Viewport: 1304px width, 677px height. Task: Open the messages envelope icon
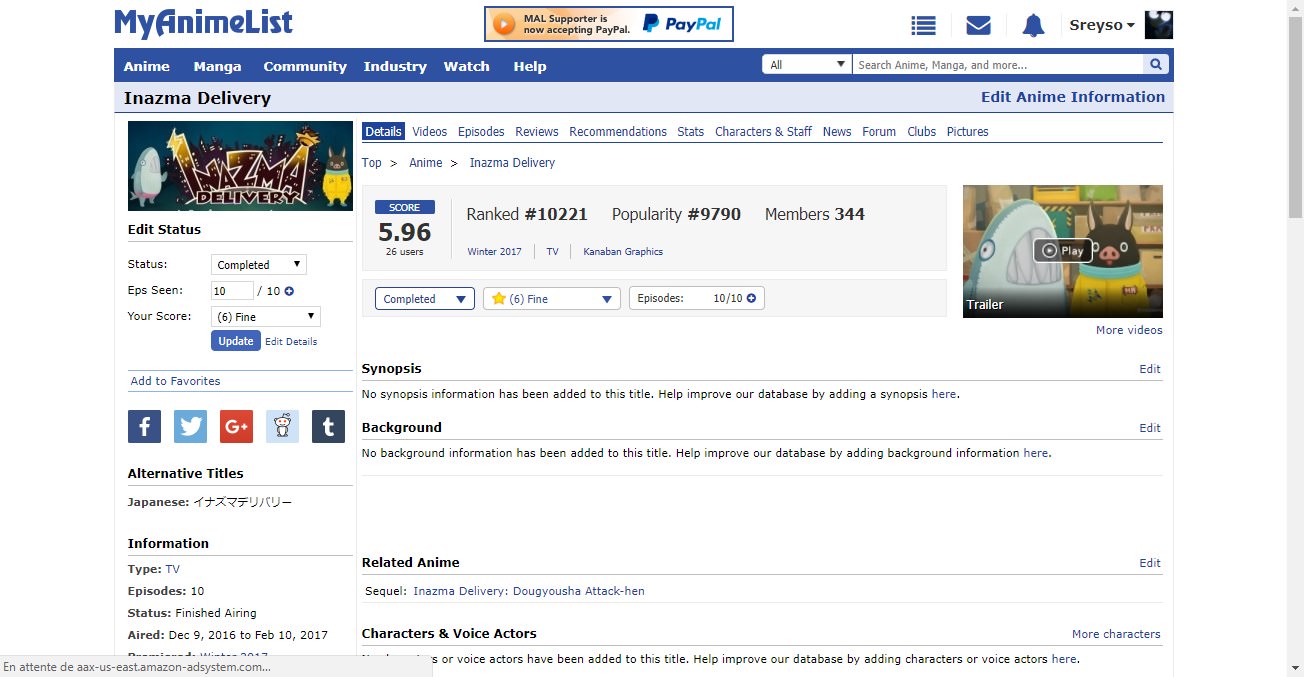(x=978, y=26)
